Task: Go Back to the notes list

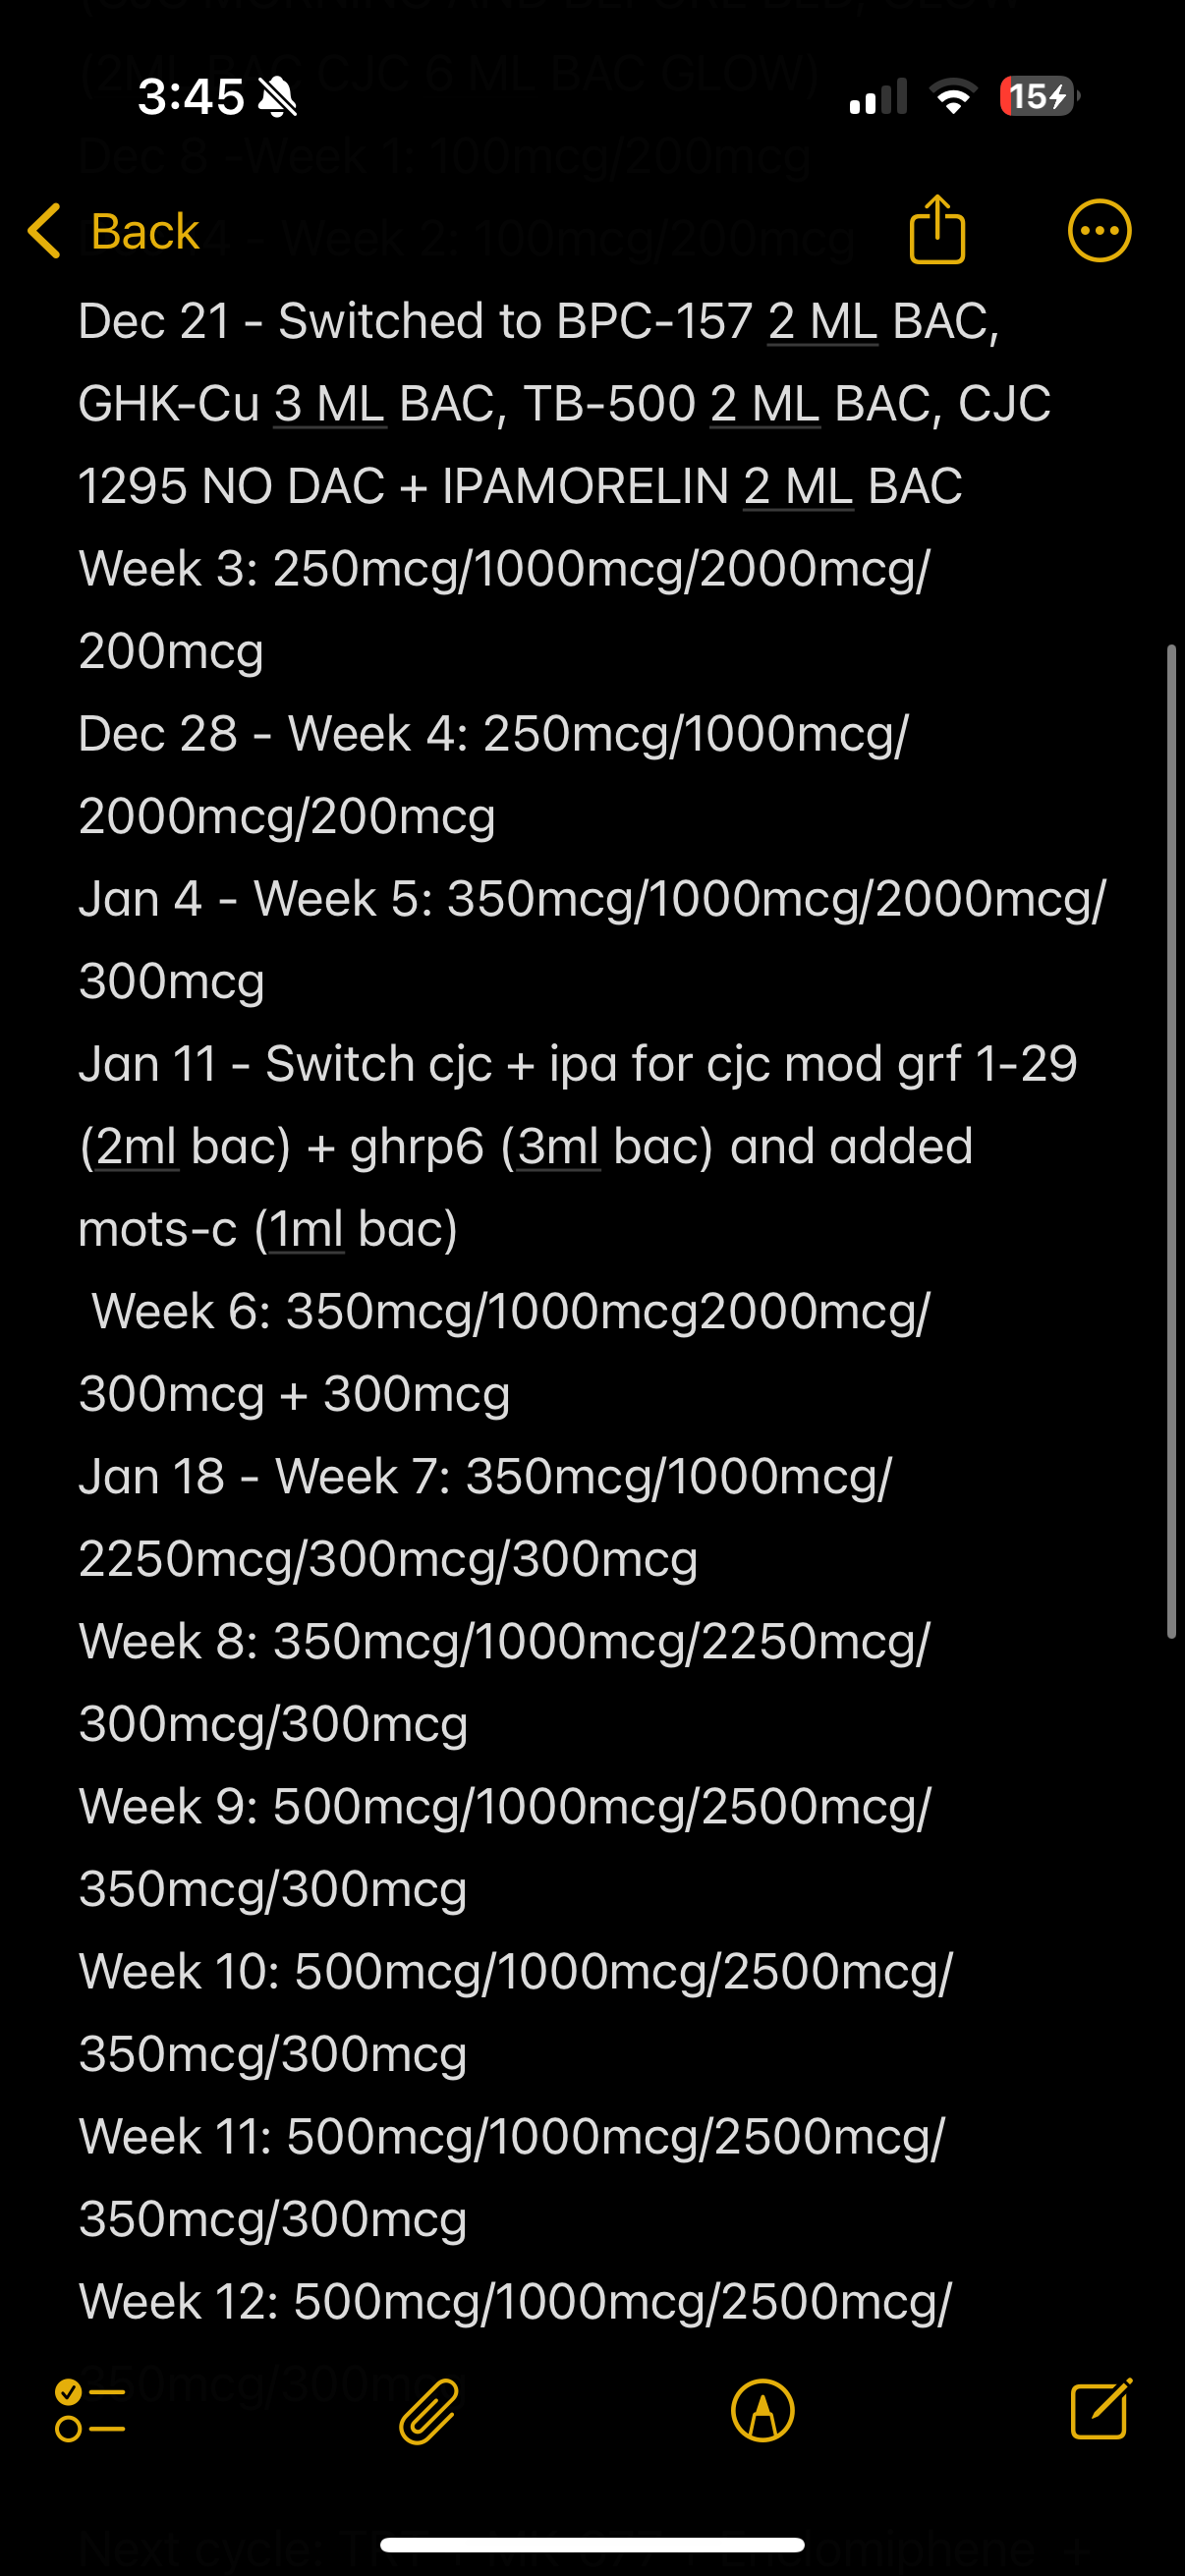Action: click(145, 231)
